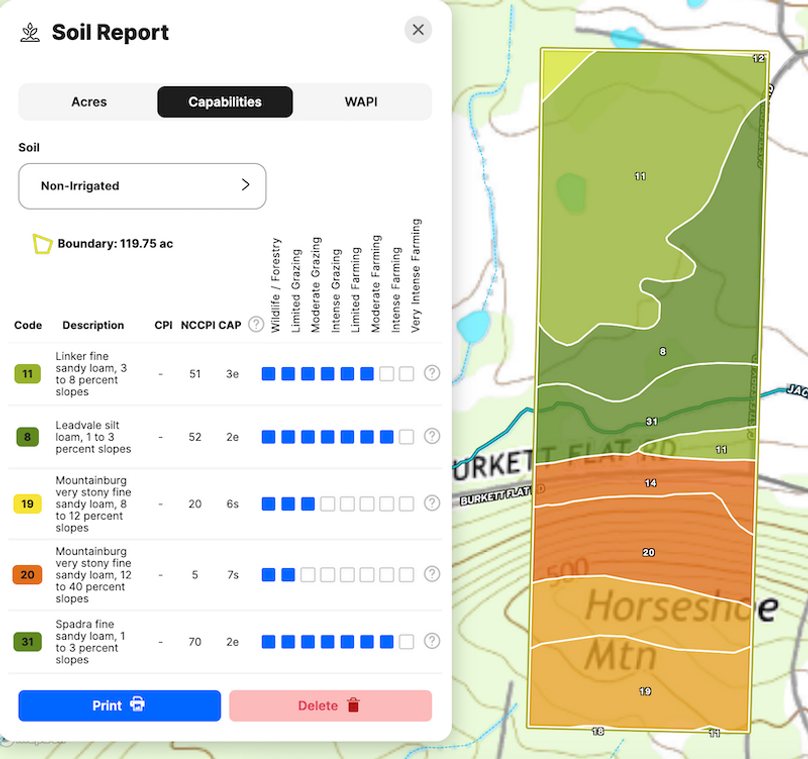Click help icon for soil code 20 row

point(432,574)
